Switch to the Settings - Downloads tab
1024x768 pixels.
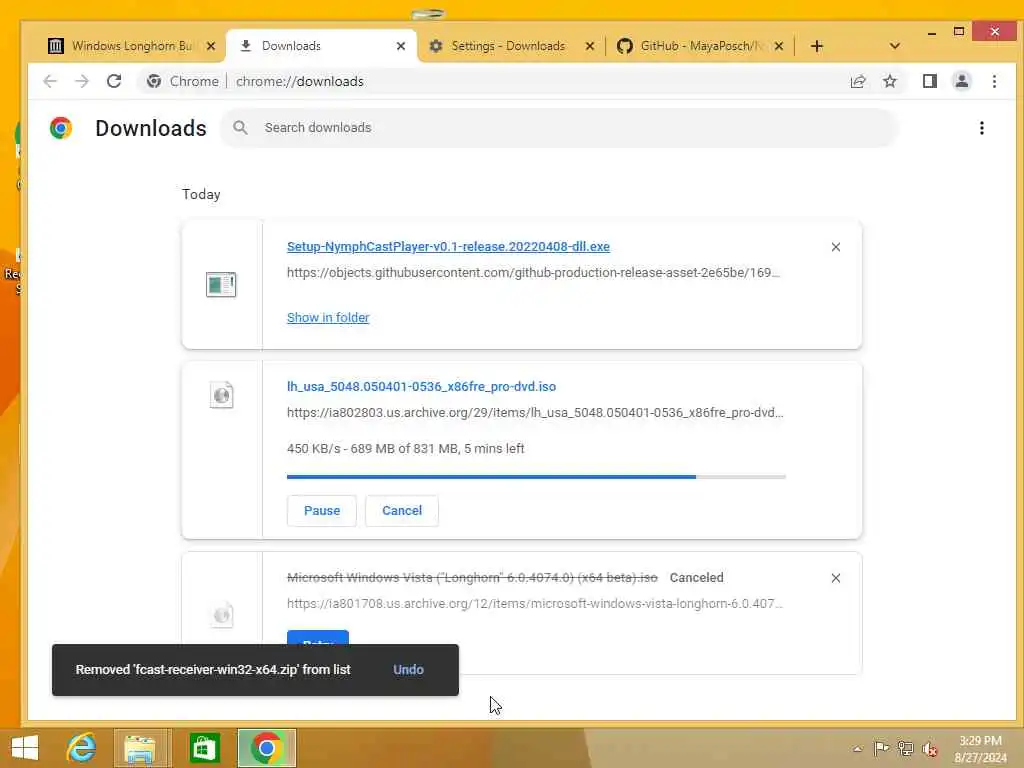coord(508,46)
